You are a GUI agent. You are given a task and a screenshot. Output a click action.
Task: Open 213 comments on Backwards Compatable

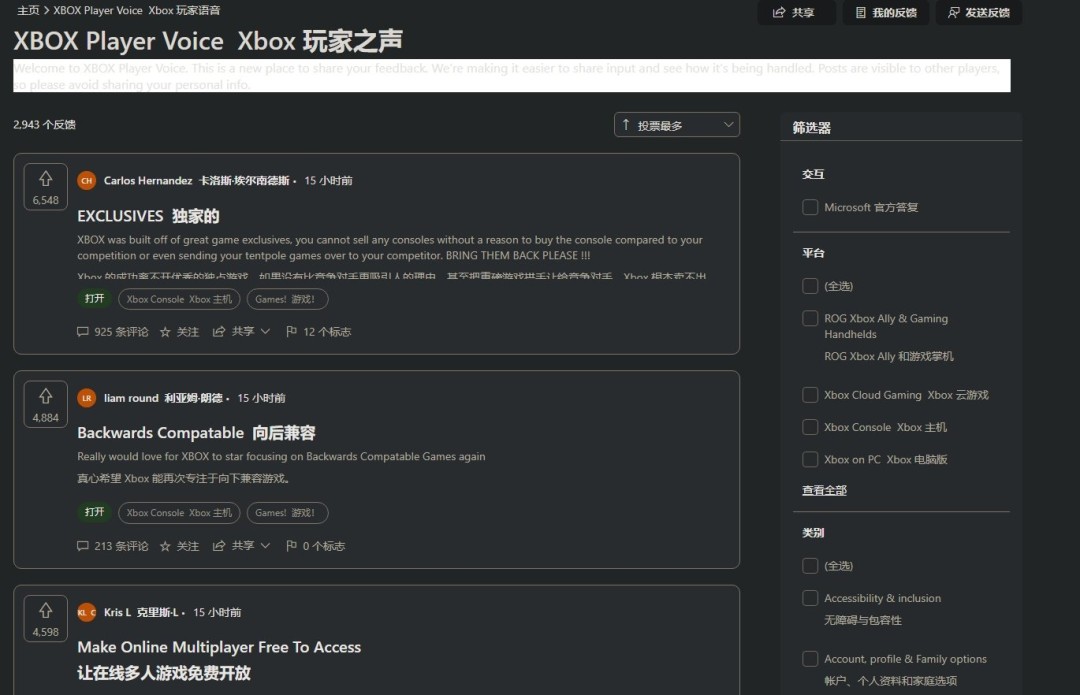coord(112,546)
